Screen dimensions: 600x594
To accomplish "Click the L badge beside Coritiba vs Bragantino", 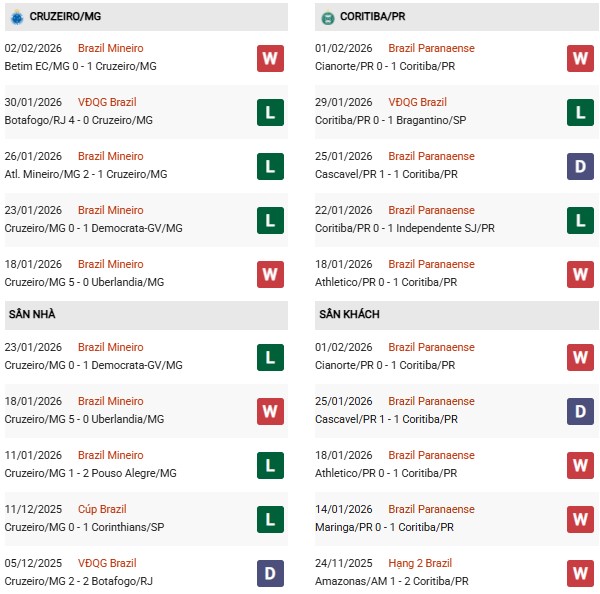I will click(x=581, y=112).
